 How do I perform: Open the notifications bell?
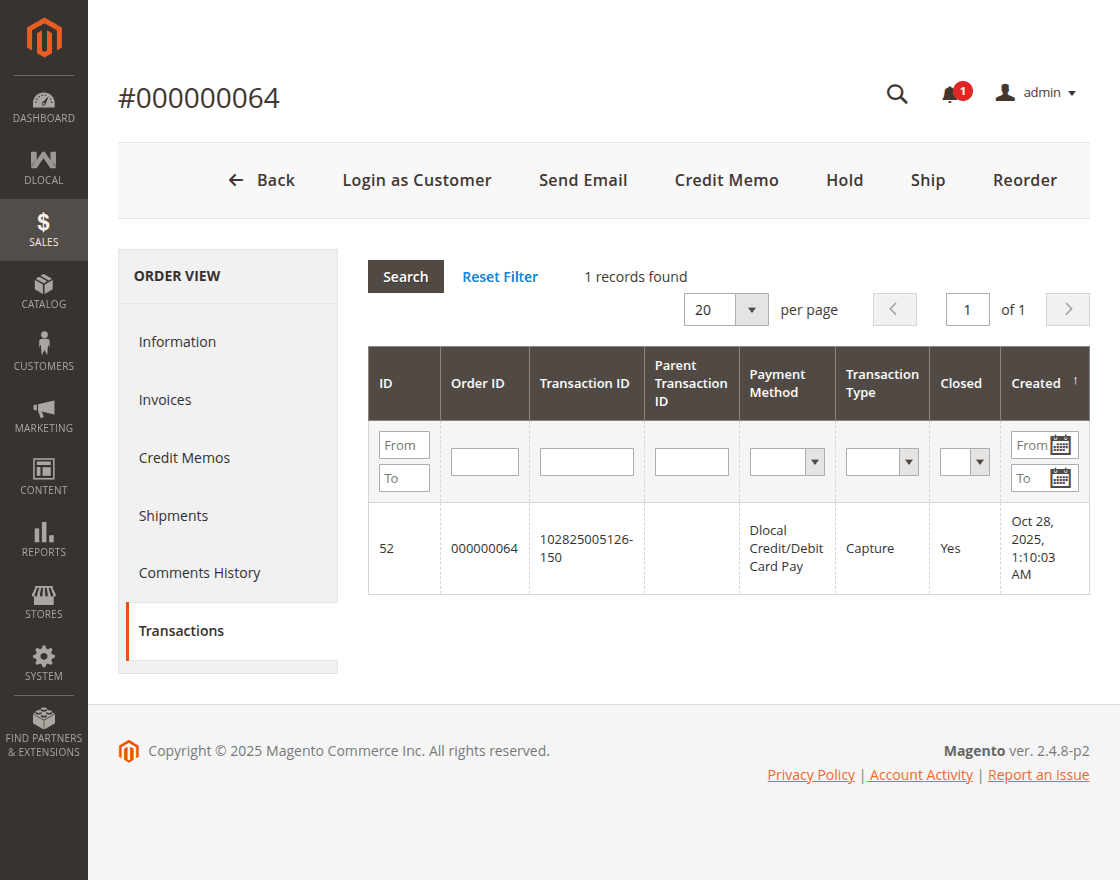point(949,92)
